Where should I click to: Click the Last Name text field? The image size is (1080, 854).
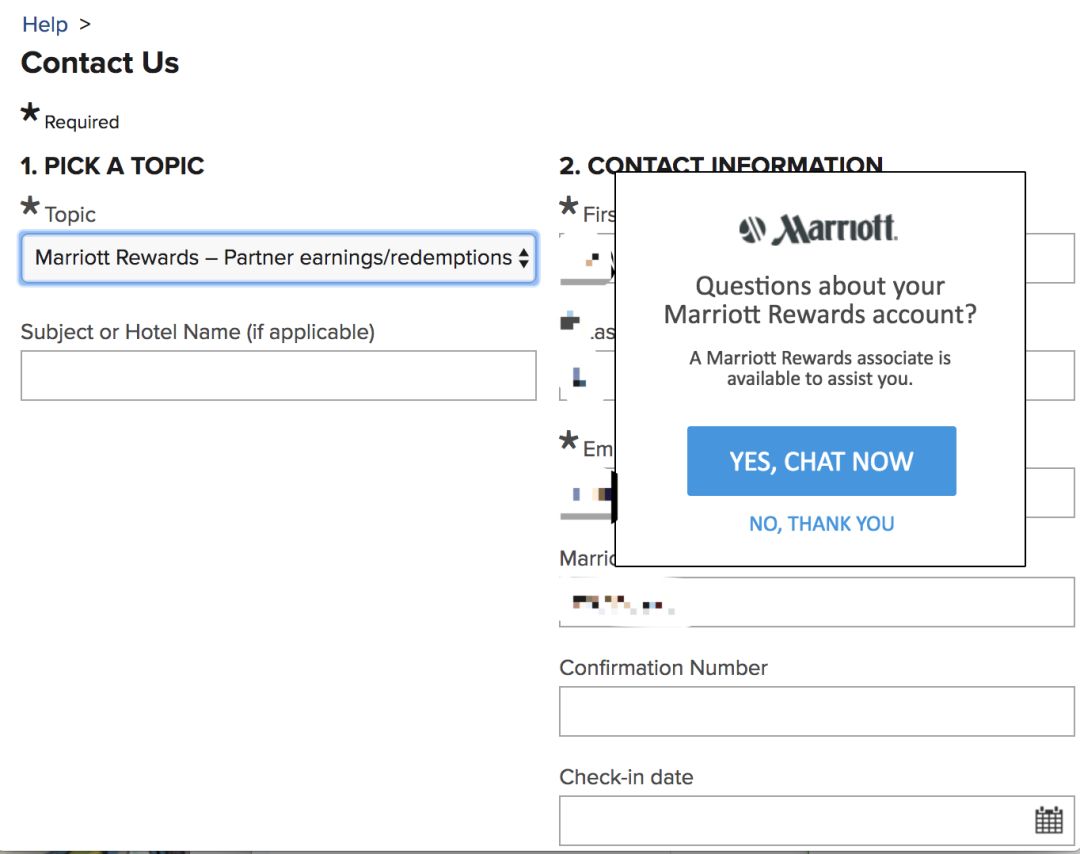click(1050, 376)
